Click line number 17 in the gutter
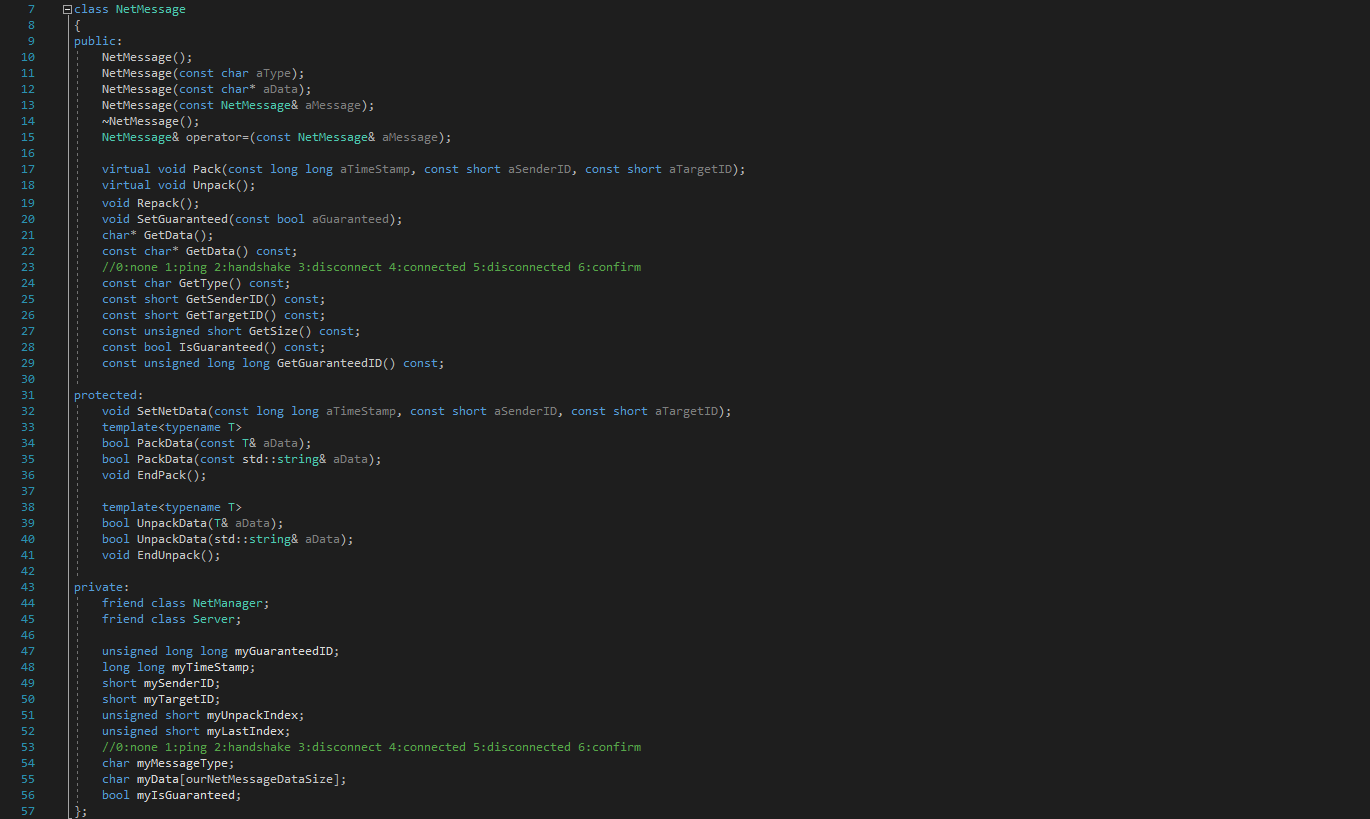Viewport: 1370px width, 819px height. (x=27, y=169)
